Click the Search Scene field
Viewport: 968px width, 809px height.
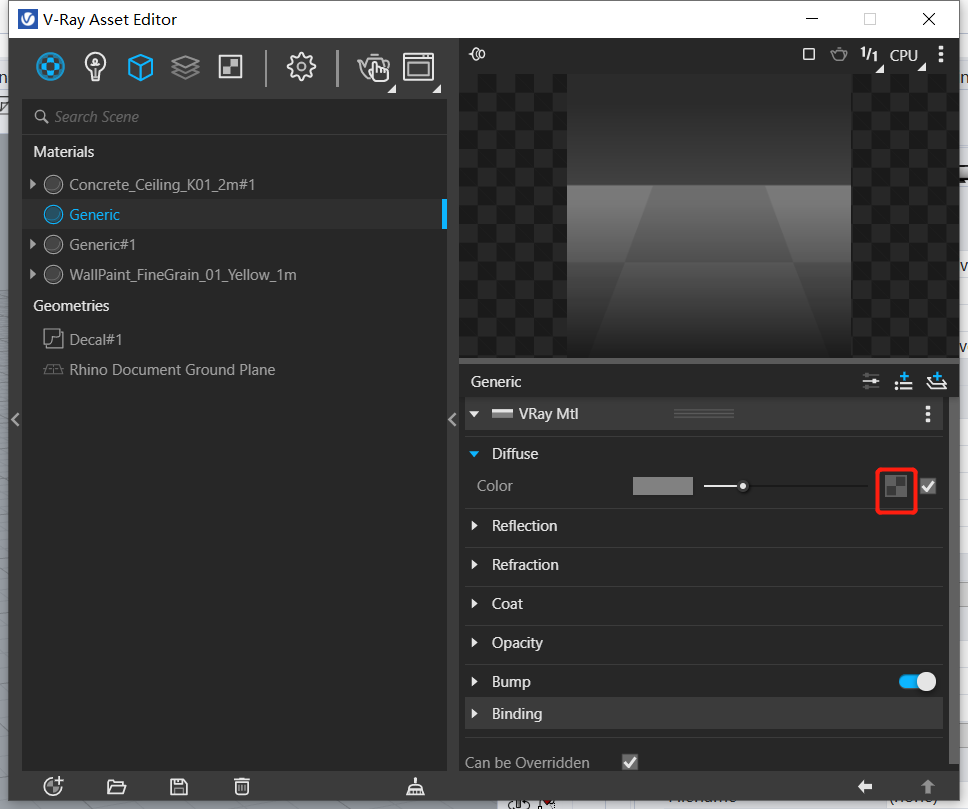[x=234, y=117]
